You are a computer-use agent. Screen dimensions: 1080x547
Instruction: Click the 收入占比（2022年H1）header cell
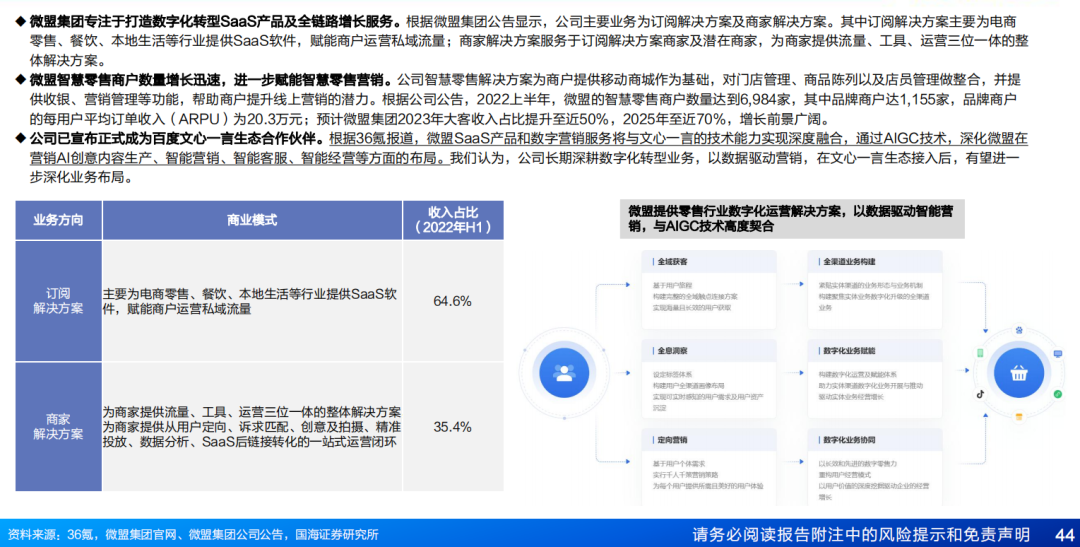click(x=453, y=220)
